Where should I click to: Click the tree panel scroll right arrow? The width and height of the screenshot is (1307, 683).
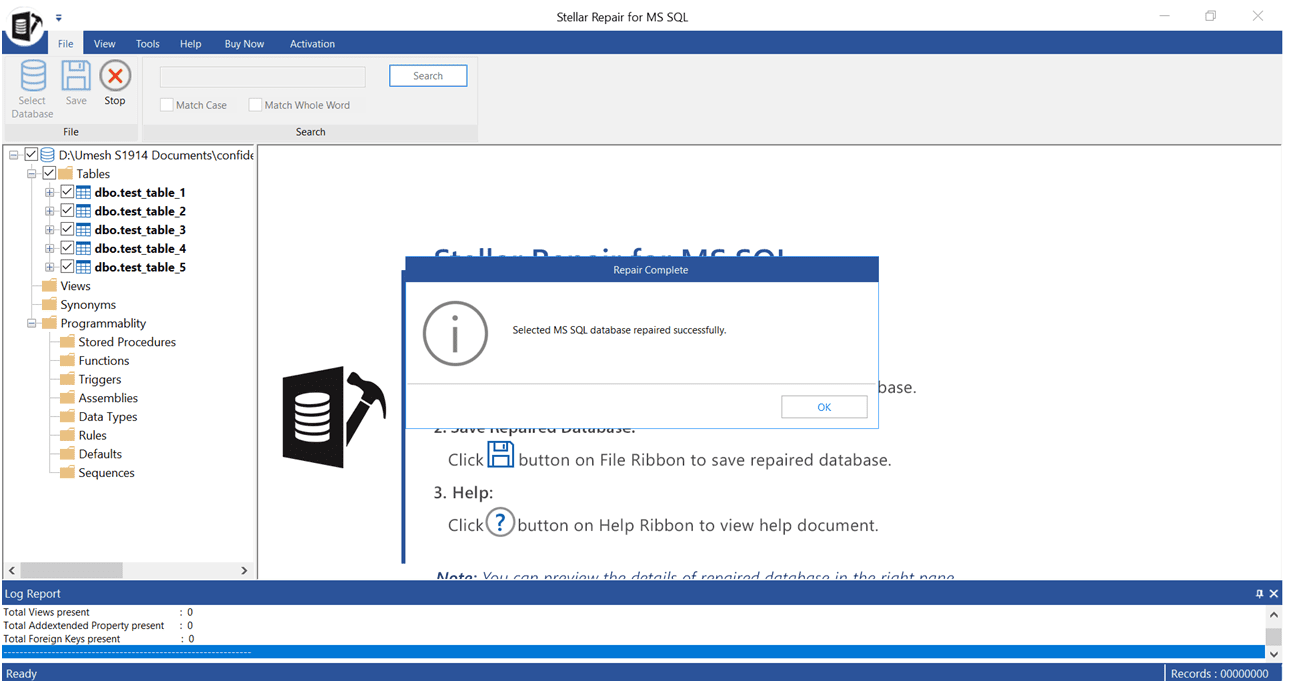244,570
